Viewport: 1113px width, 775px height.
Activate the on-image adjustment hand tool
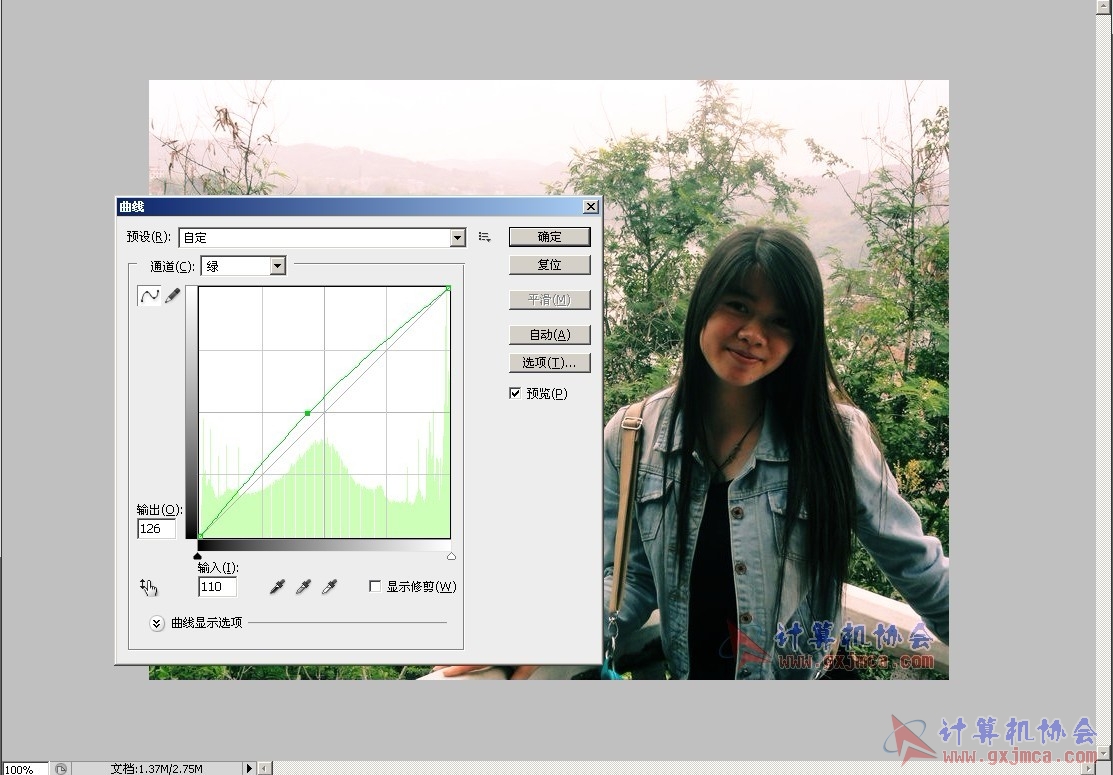[x=148, y=587]
